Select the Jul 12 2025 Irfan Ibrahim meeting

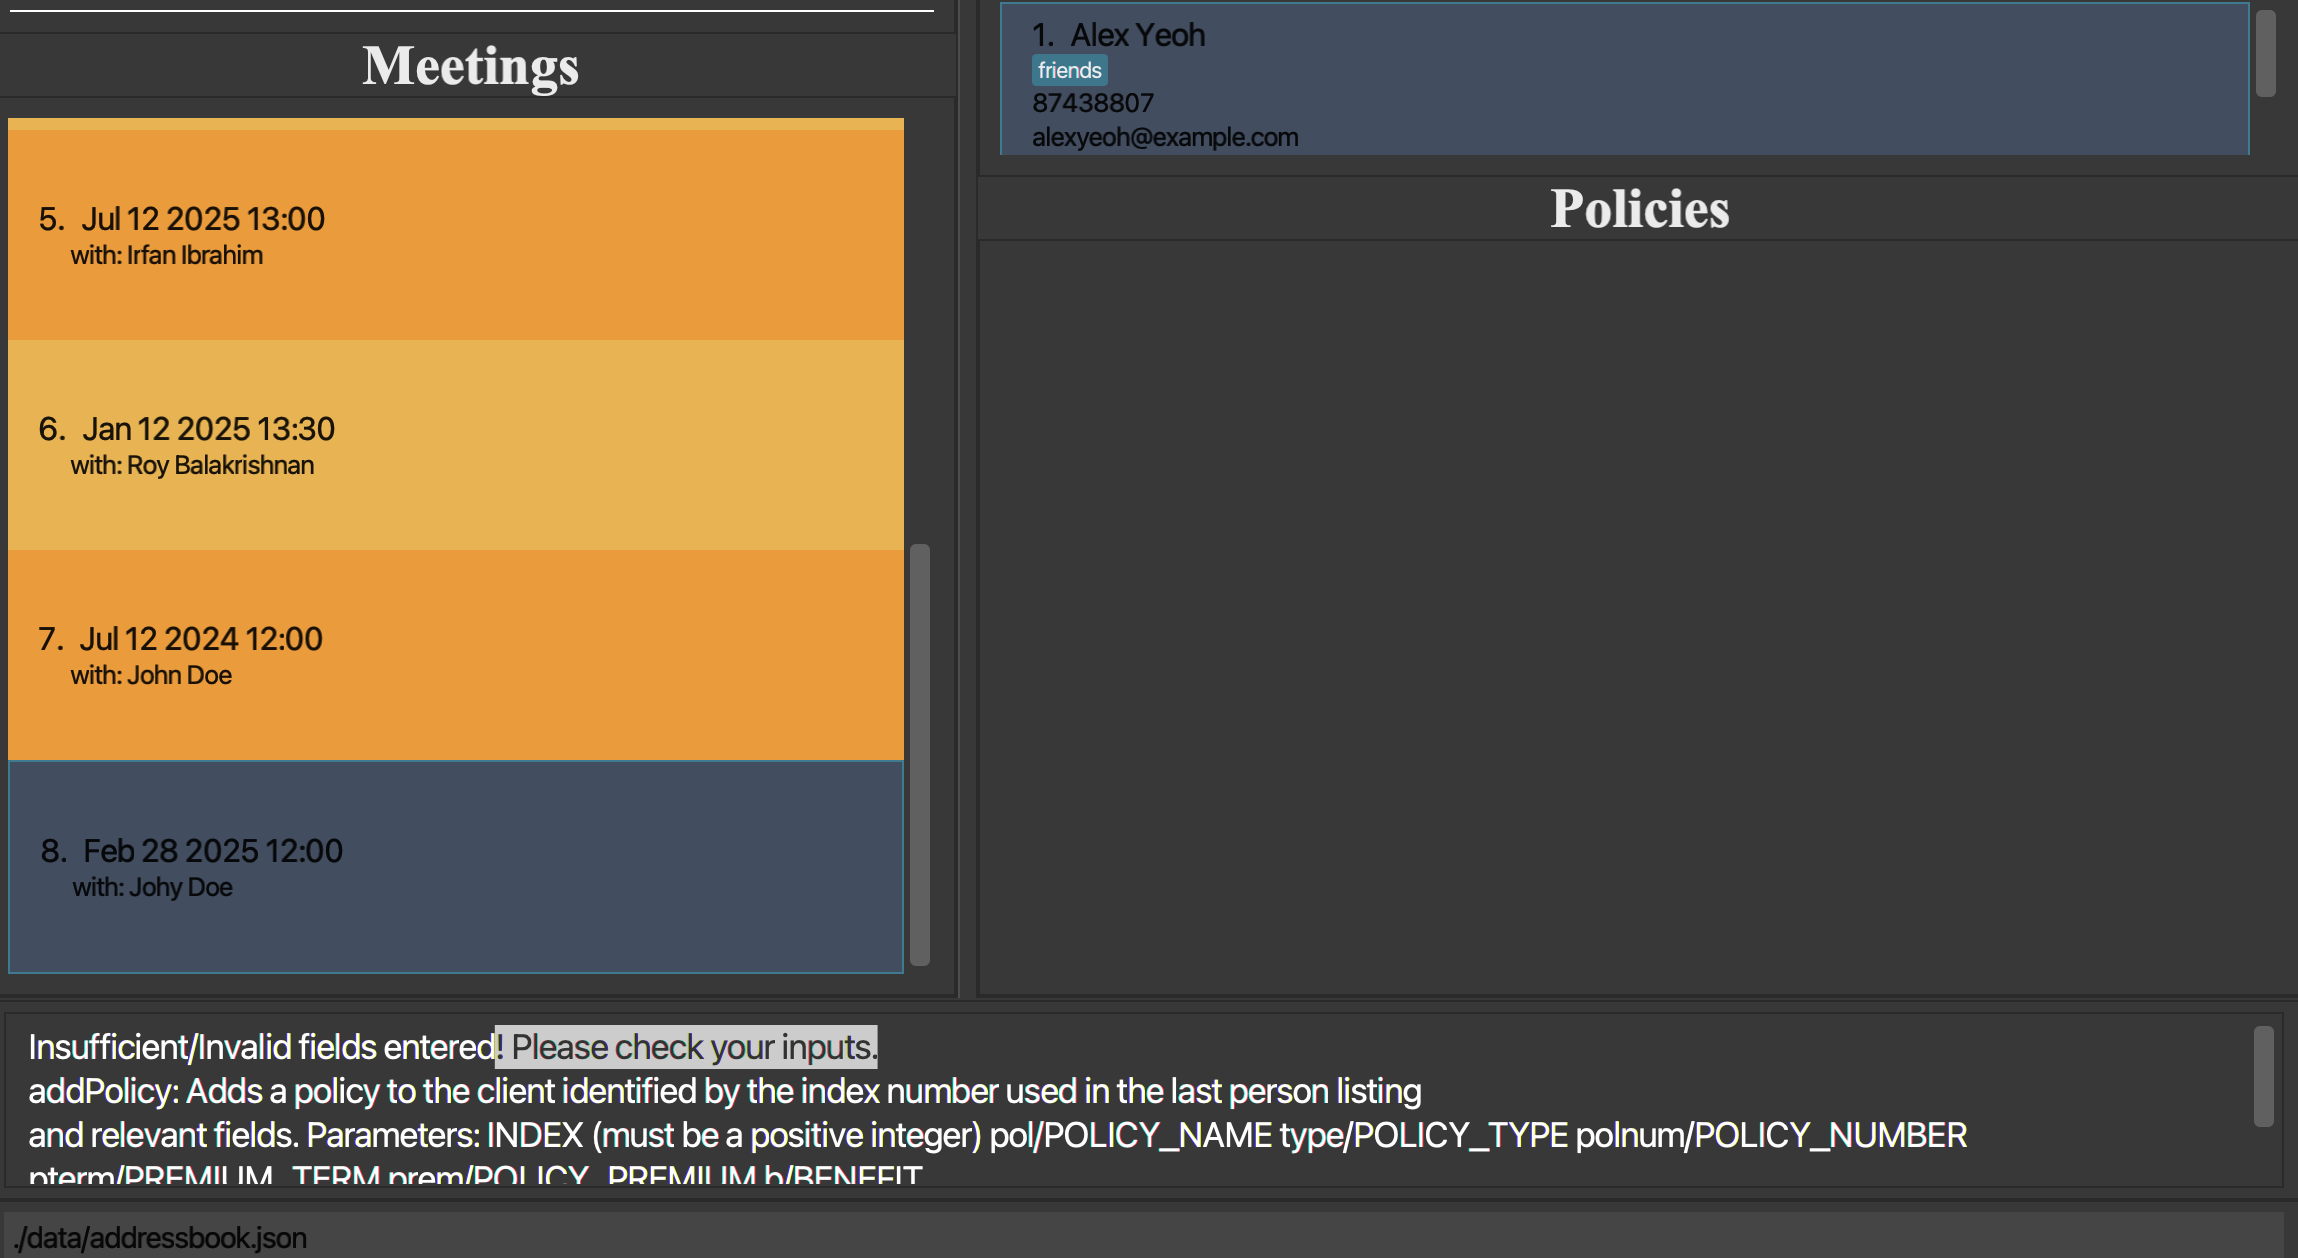(455, 235)
